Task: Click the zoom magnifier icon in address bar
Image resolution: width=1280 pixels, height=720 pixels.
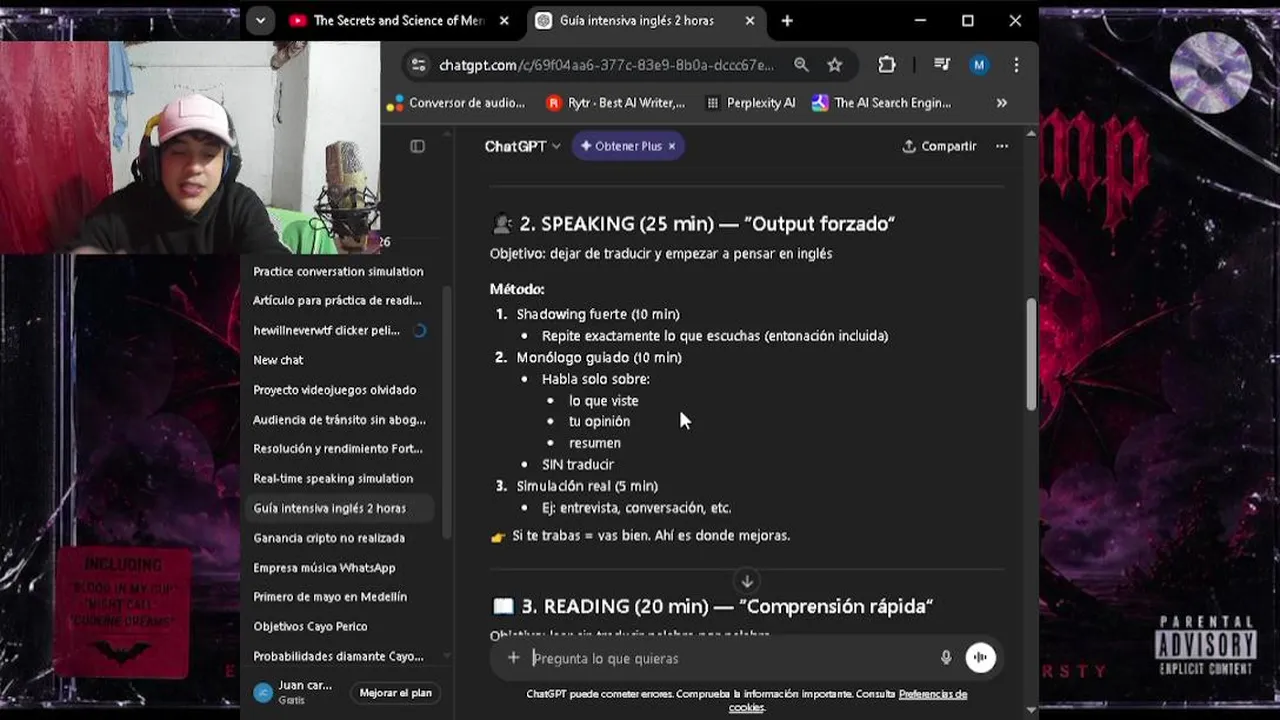Action: coord(801,65)
